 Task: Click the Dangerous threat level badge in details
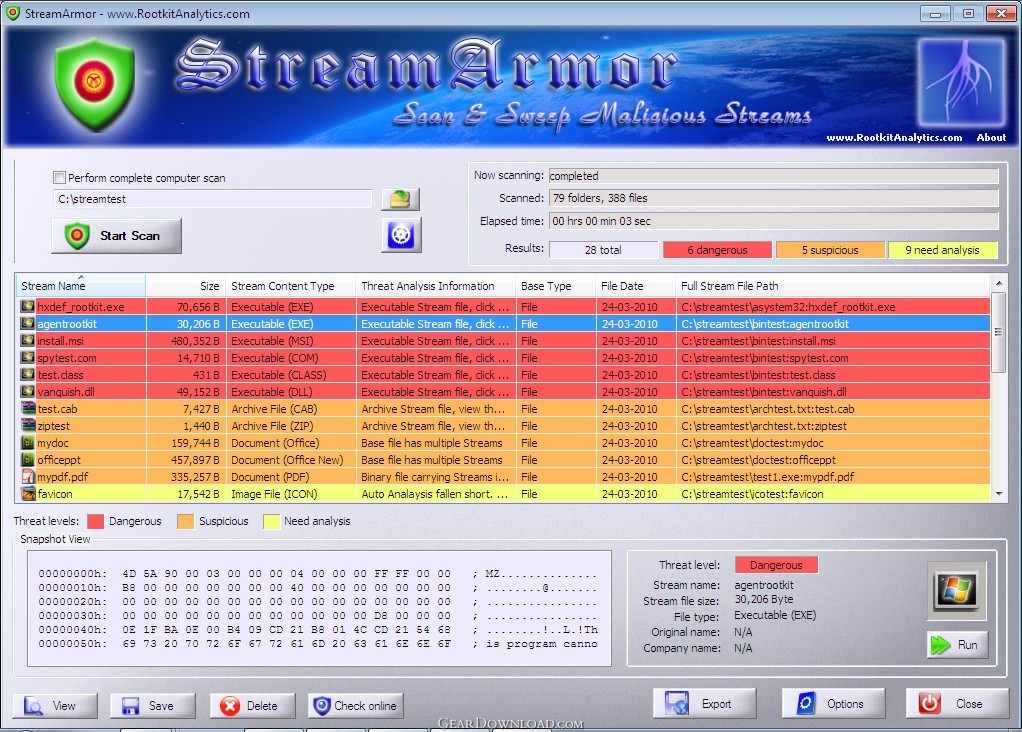[776, 564]
